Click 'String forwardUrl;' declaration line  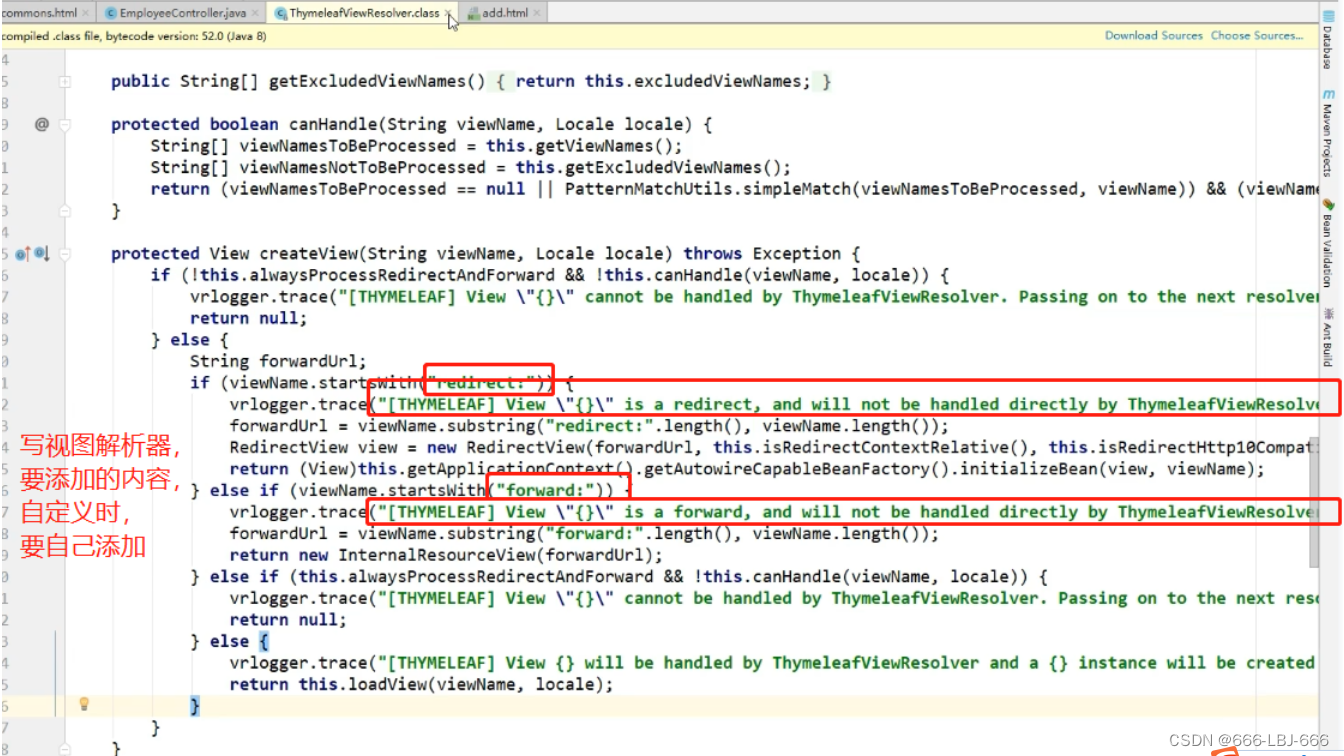(x=278, y=361)
